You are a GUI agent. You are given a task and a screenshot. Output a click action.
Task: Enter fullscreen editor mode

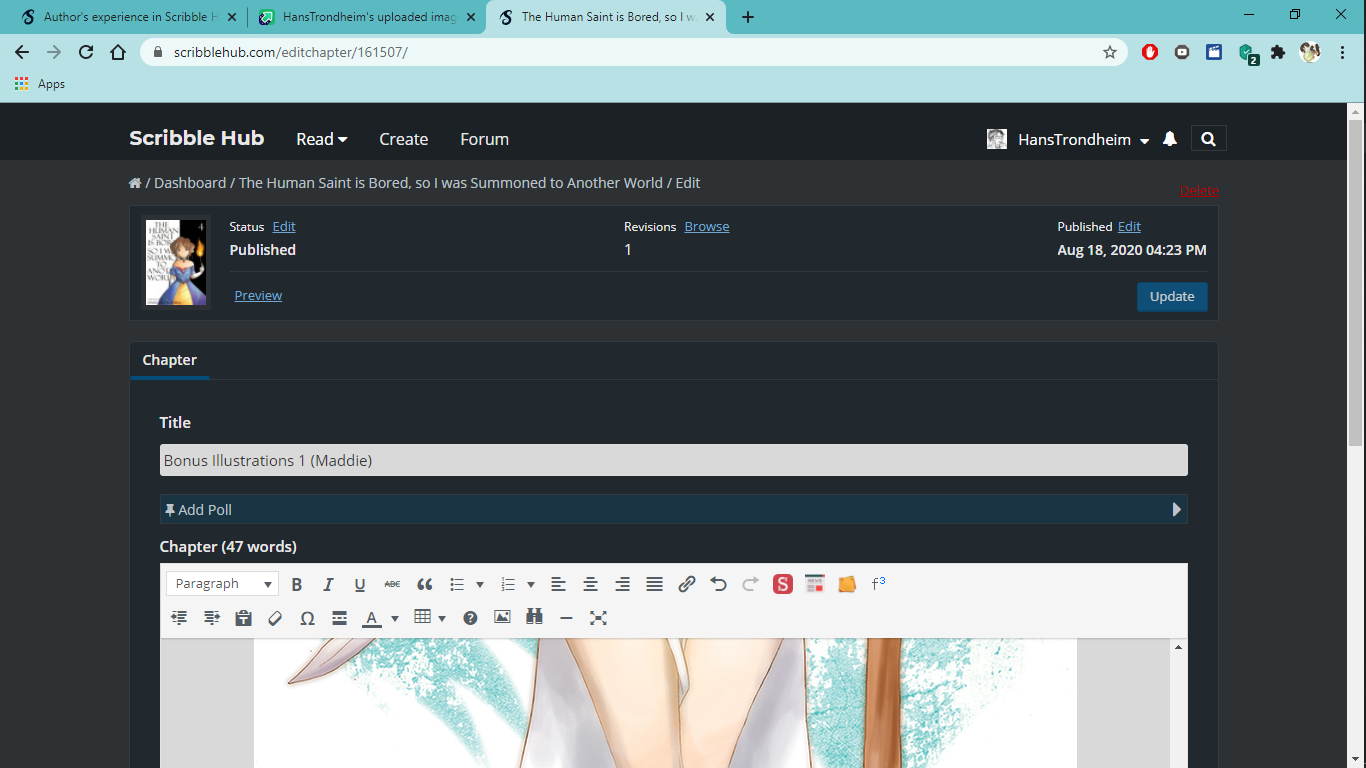pyautogui.click(x=598, y=618)
